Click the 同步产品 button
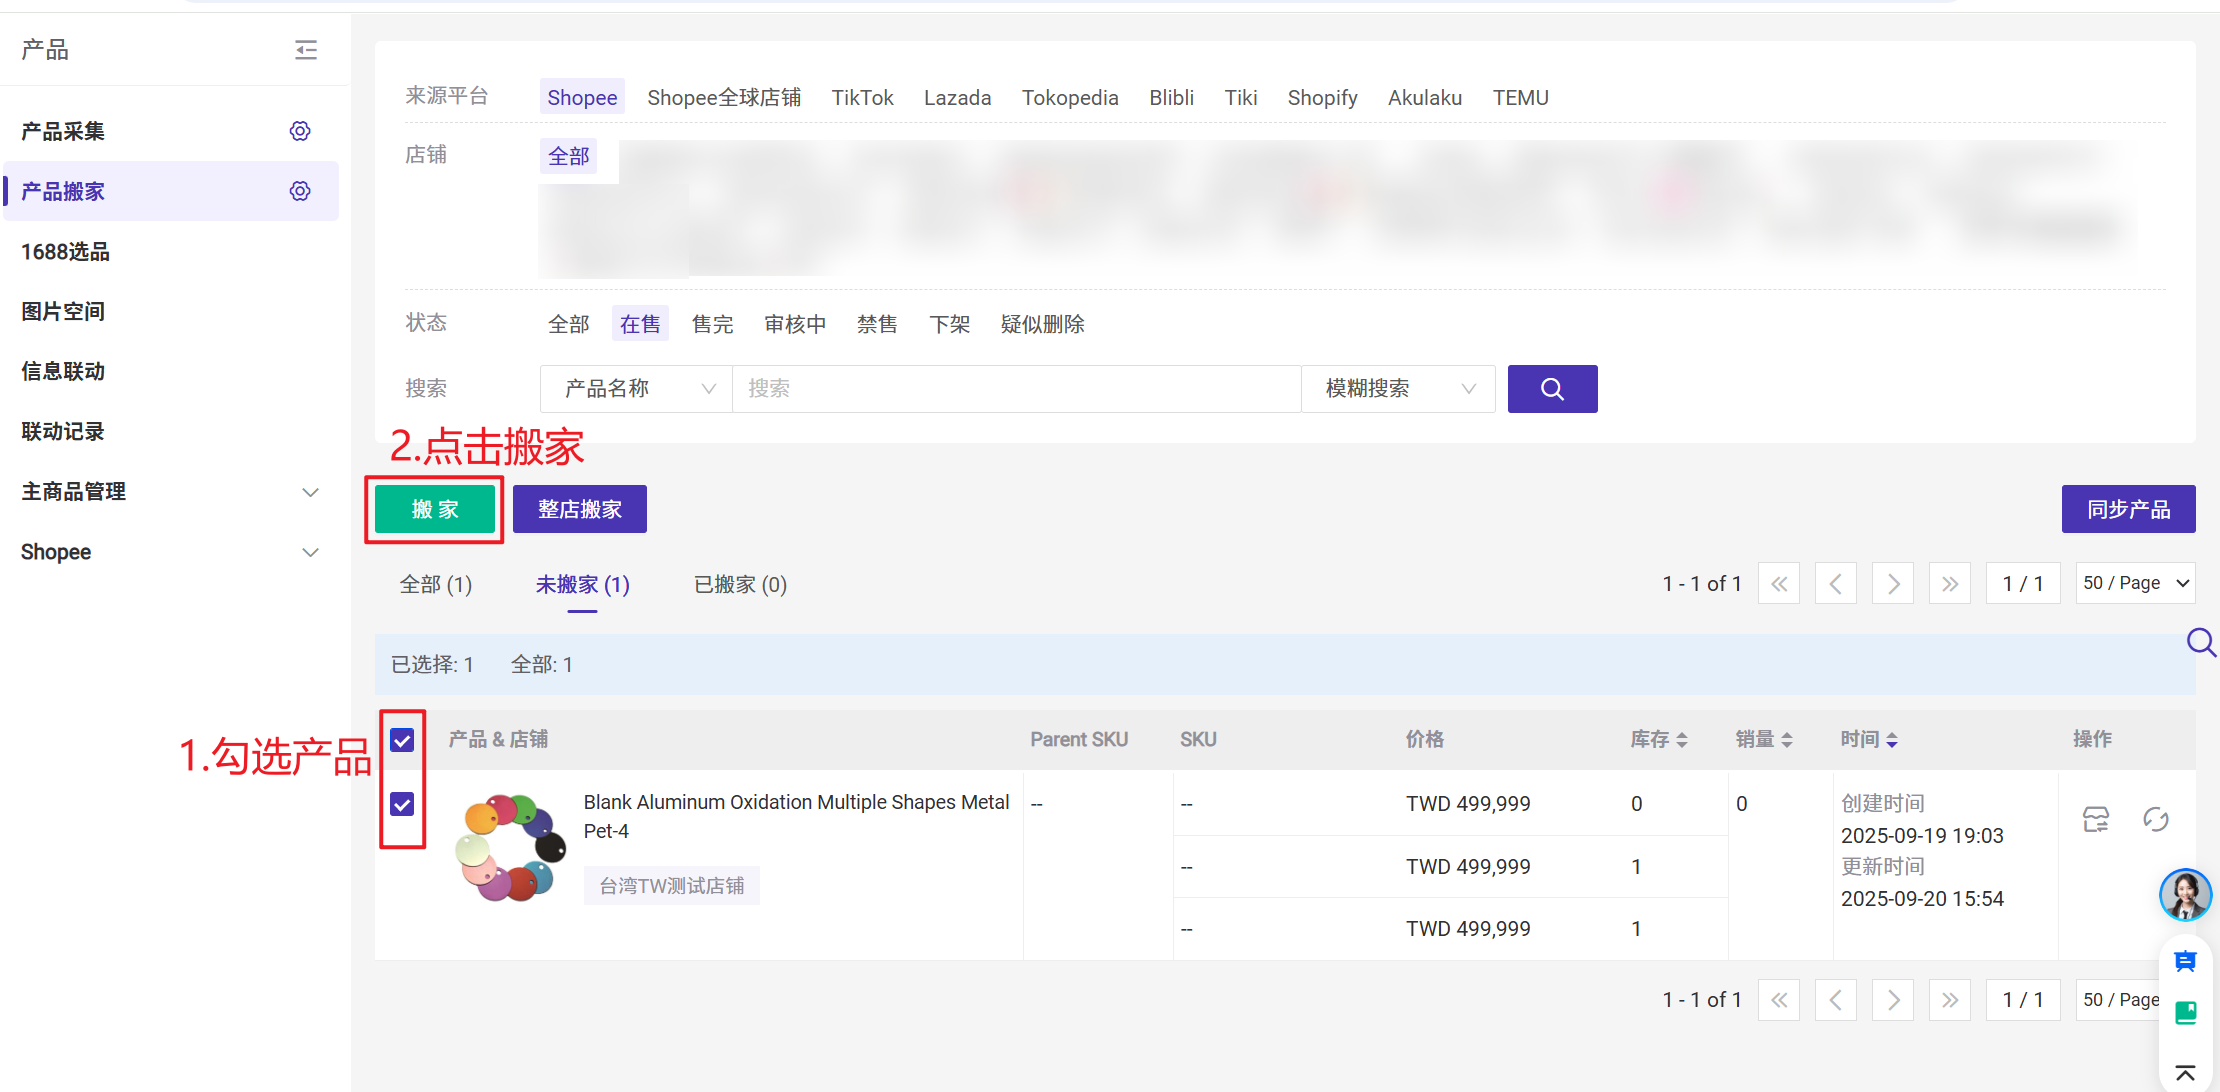 (x=2128, y=509)
